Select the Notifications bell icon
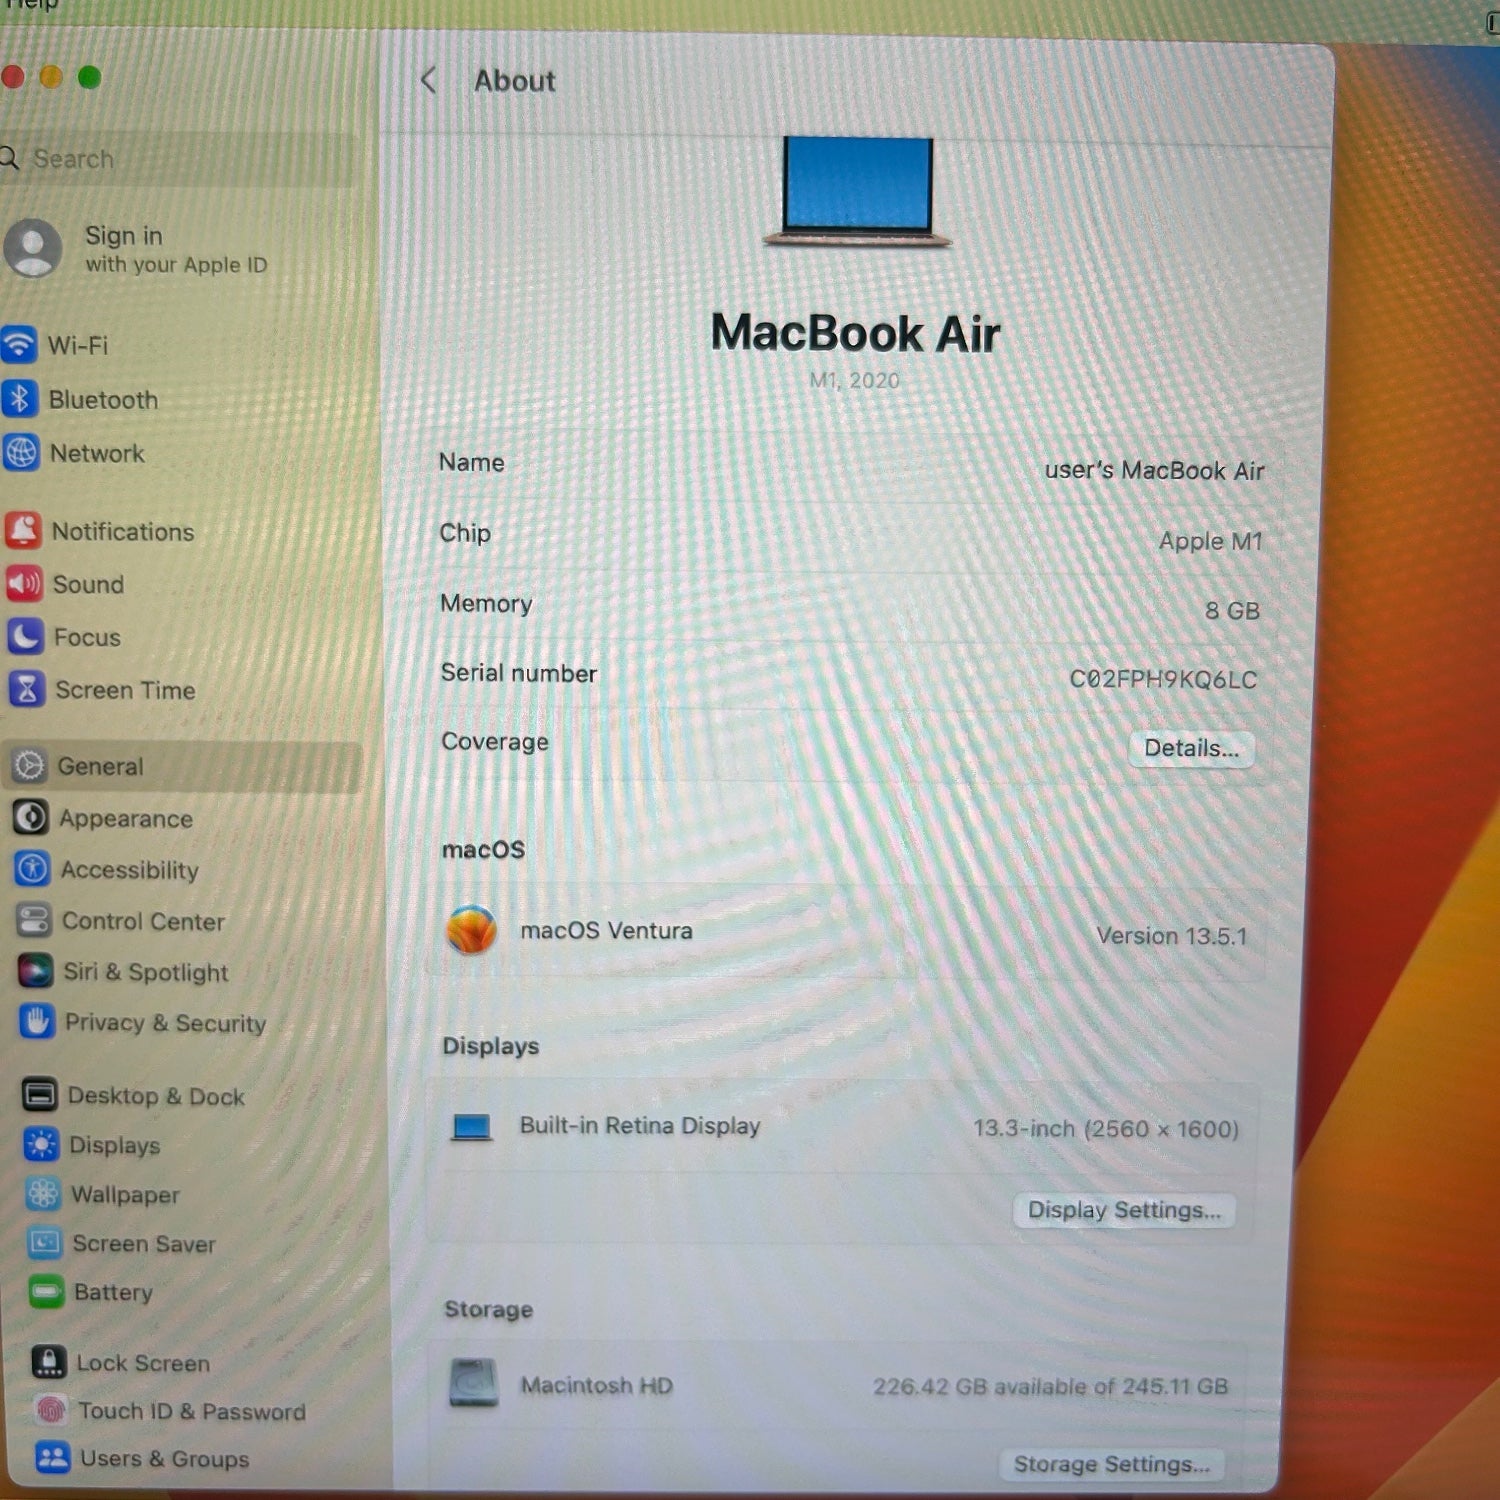1500x1500 pixels. click(x=23, y=530)
